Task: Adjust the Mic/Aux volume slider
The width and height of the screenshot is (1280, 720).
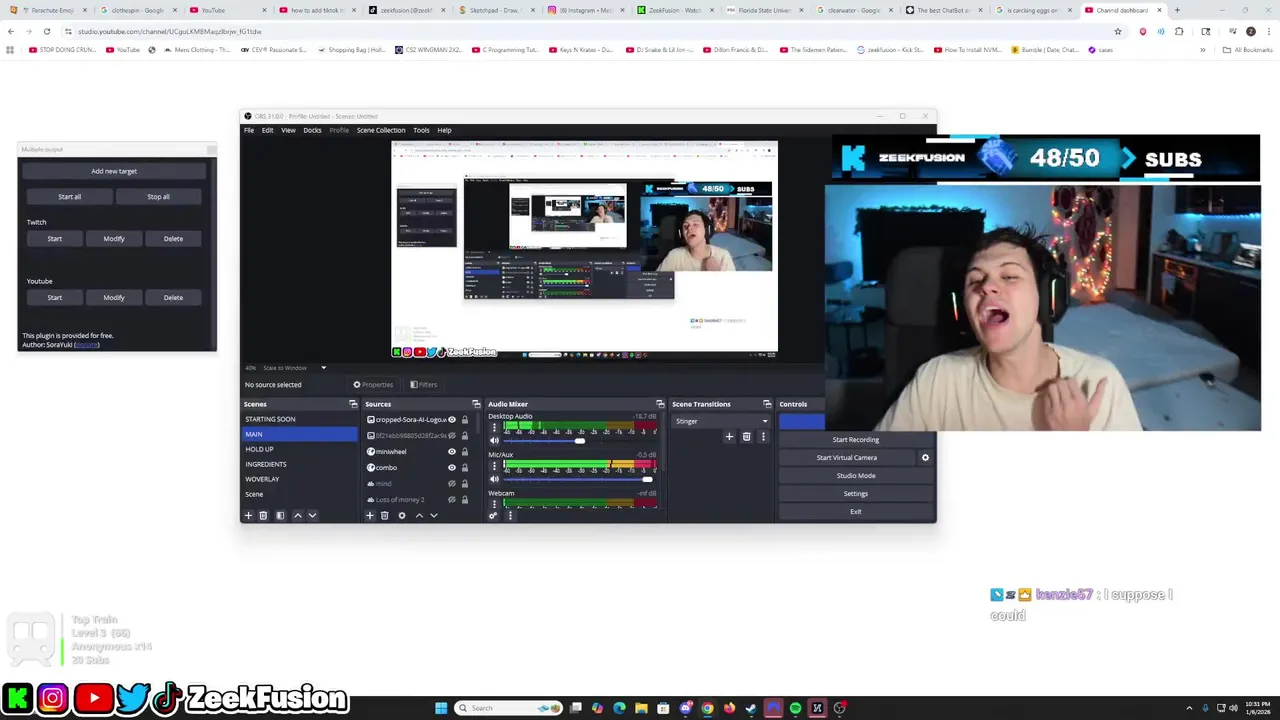Action: tap(646, 479)
